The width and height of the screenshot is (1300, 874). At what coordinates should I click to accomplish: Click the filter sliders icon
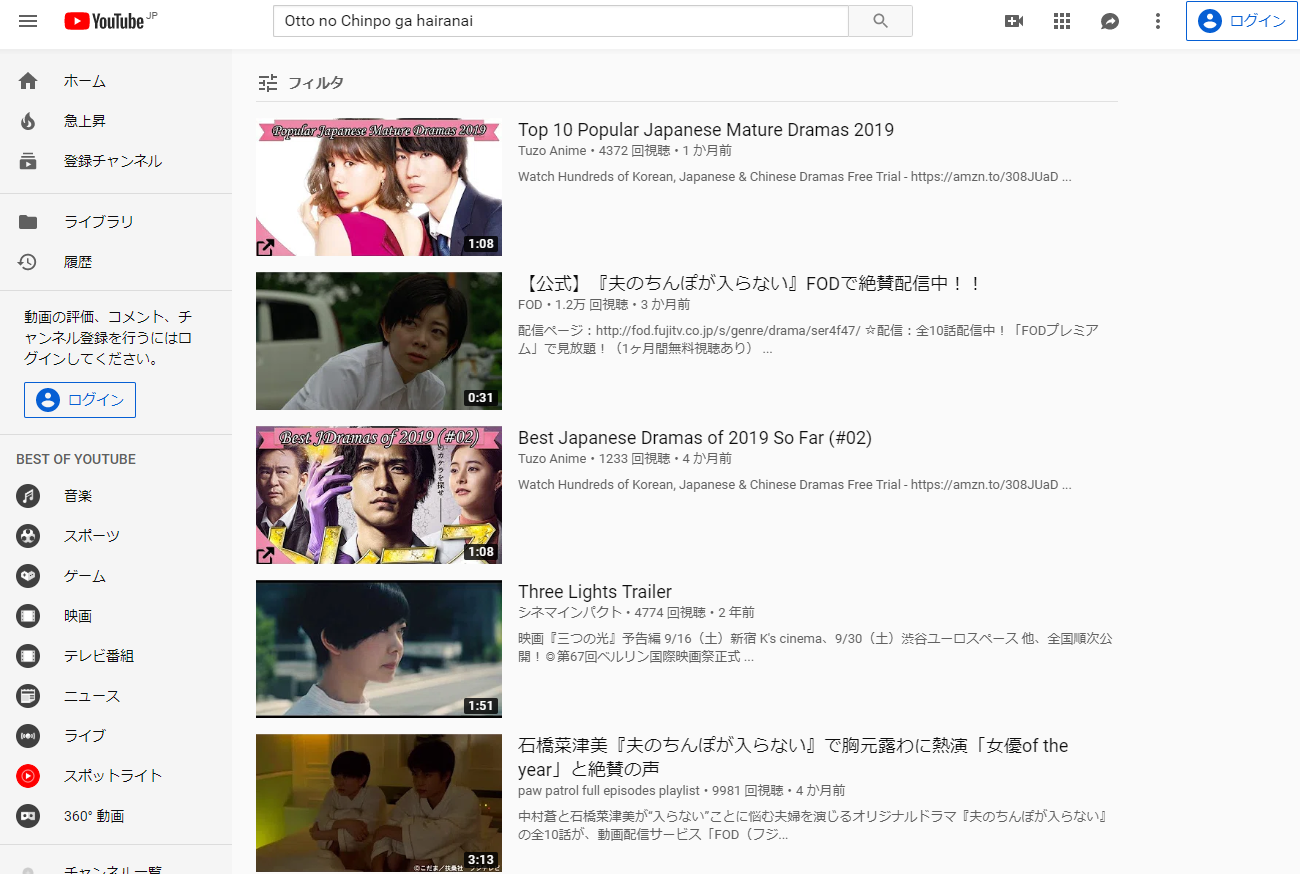click(x=267, y=83)
